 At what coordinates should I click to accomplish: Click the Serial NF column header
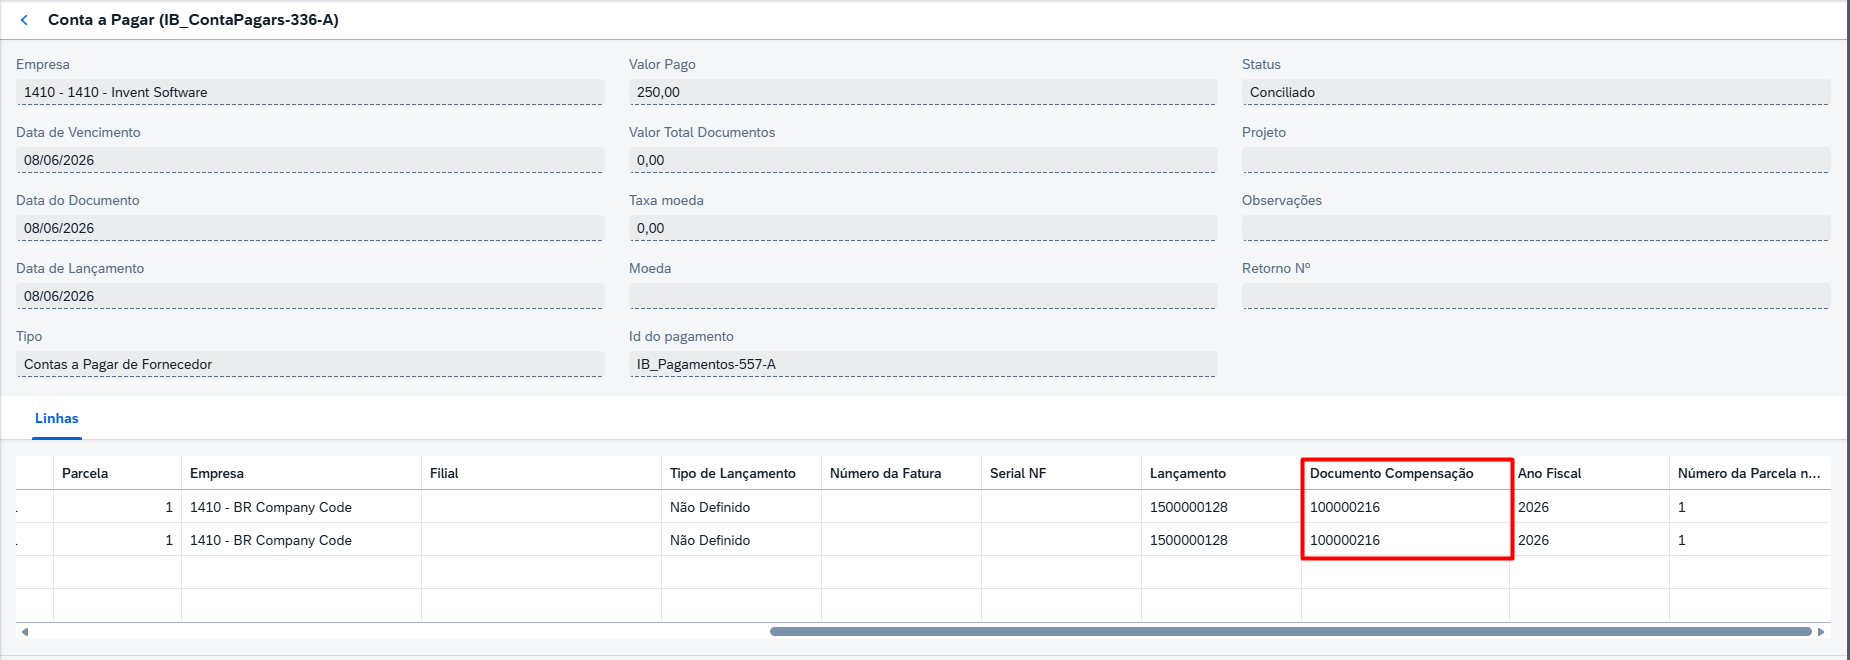[1062, 473]
